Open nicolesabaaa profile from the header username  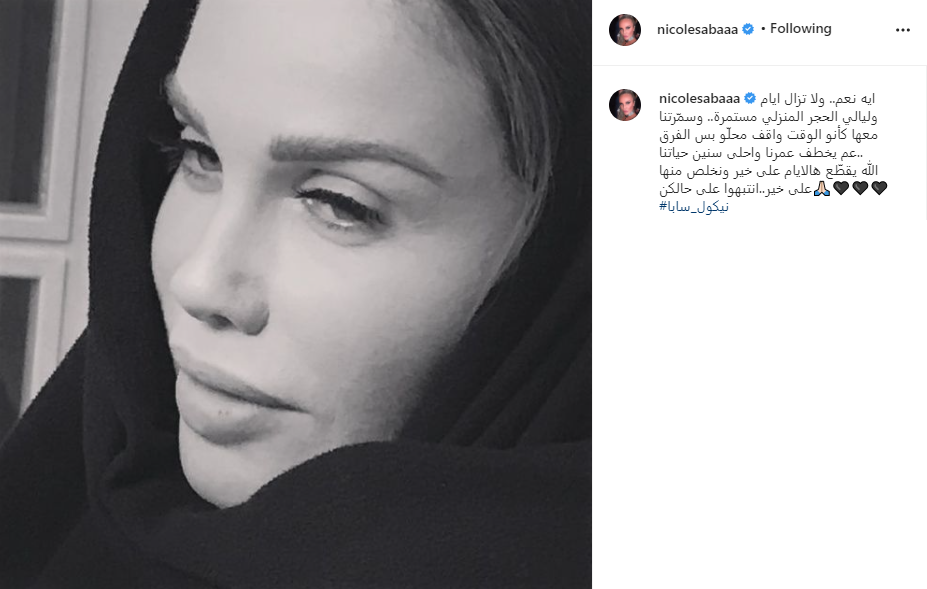point(697,30)
